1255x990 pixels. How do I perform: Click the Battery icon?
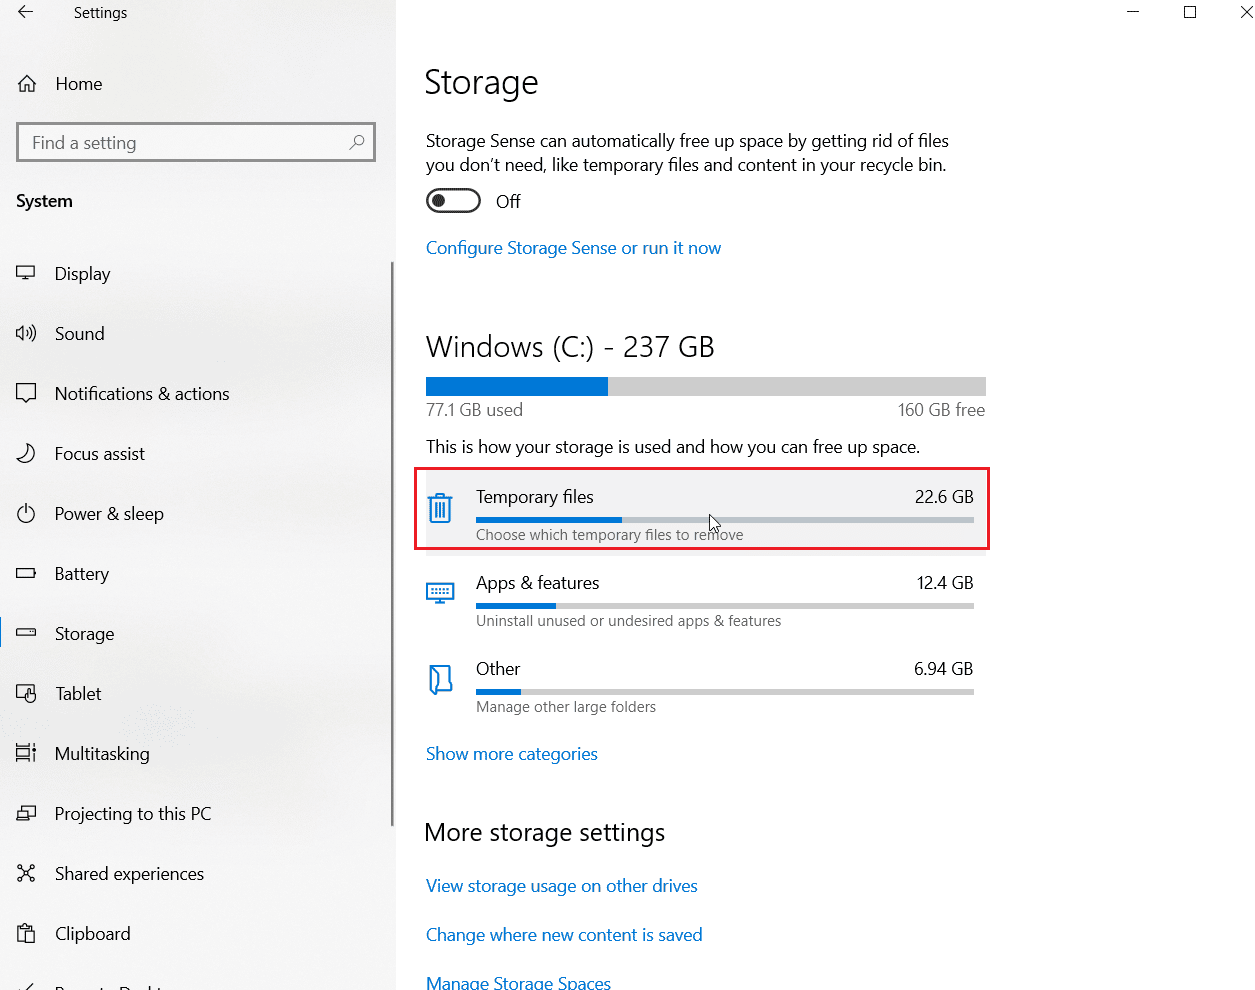(x=26, y=573)
